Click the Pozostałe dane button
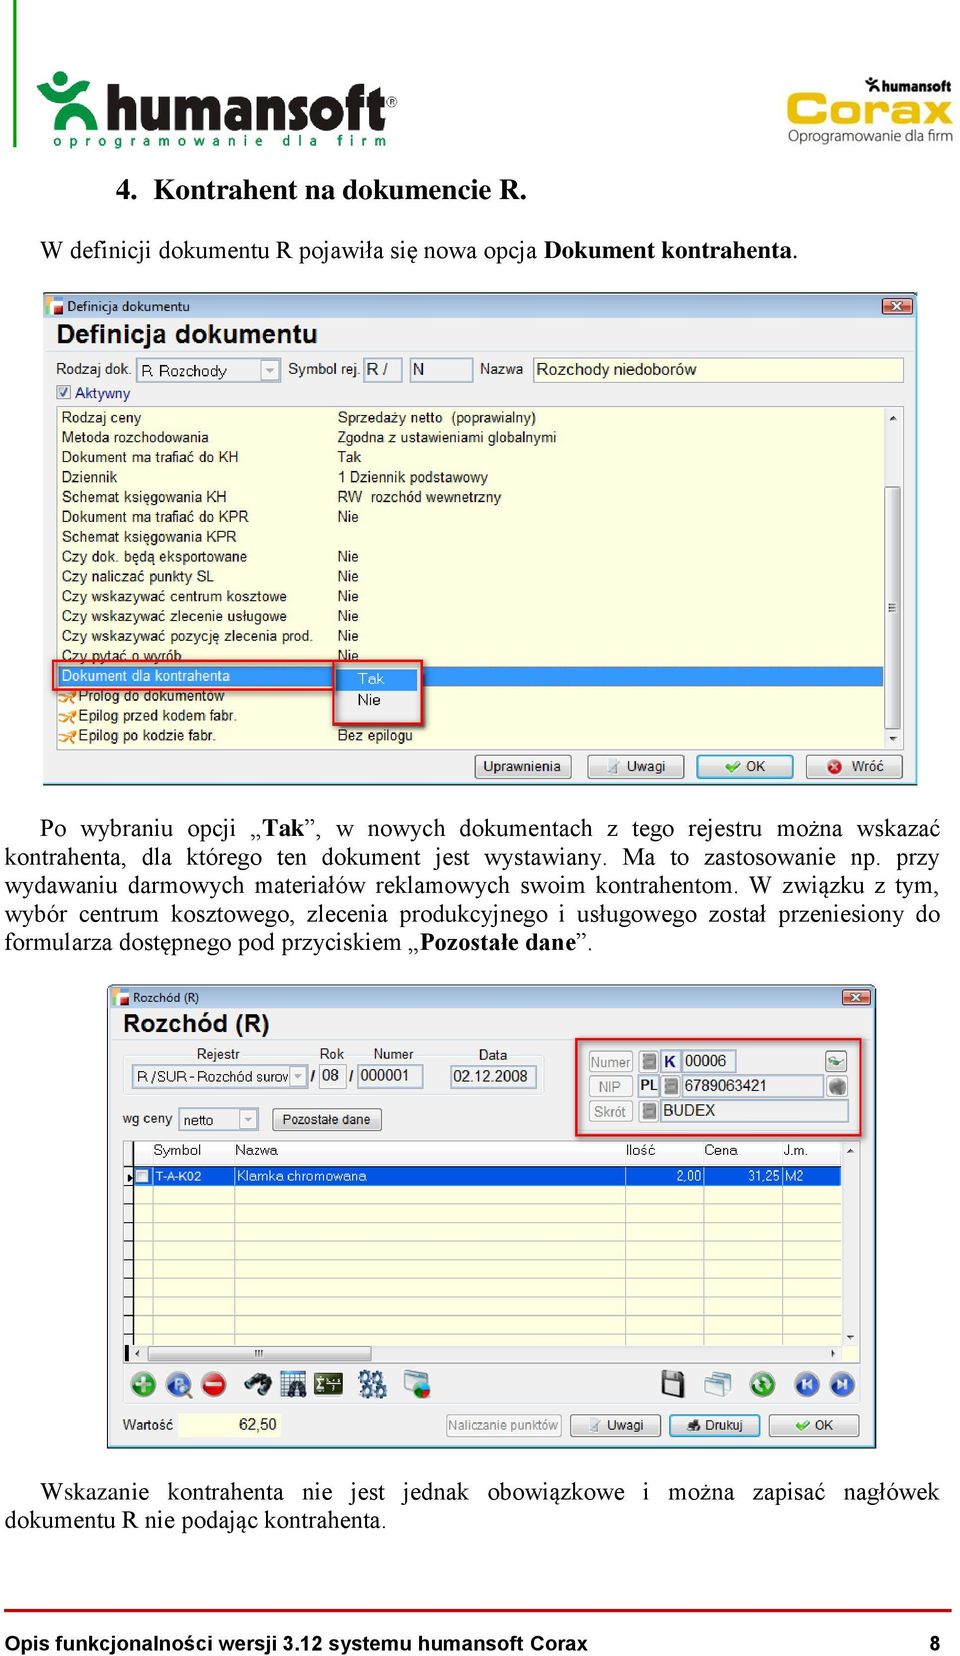The width and height of the screenshot is (960, 1656). point(326,1120)
